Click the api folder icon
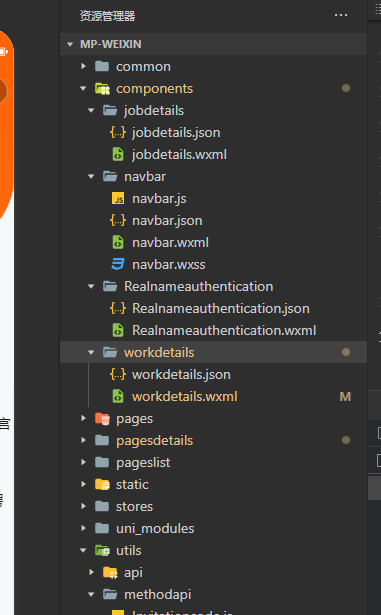The image size is (381, 615). 110,573
